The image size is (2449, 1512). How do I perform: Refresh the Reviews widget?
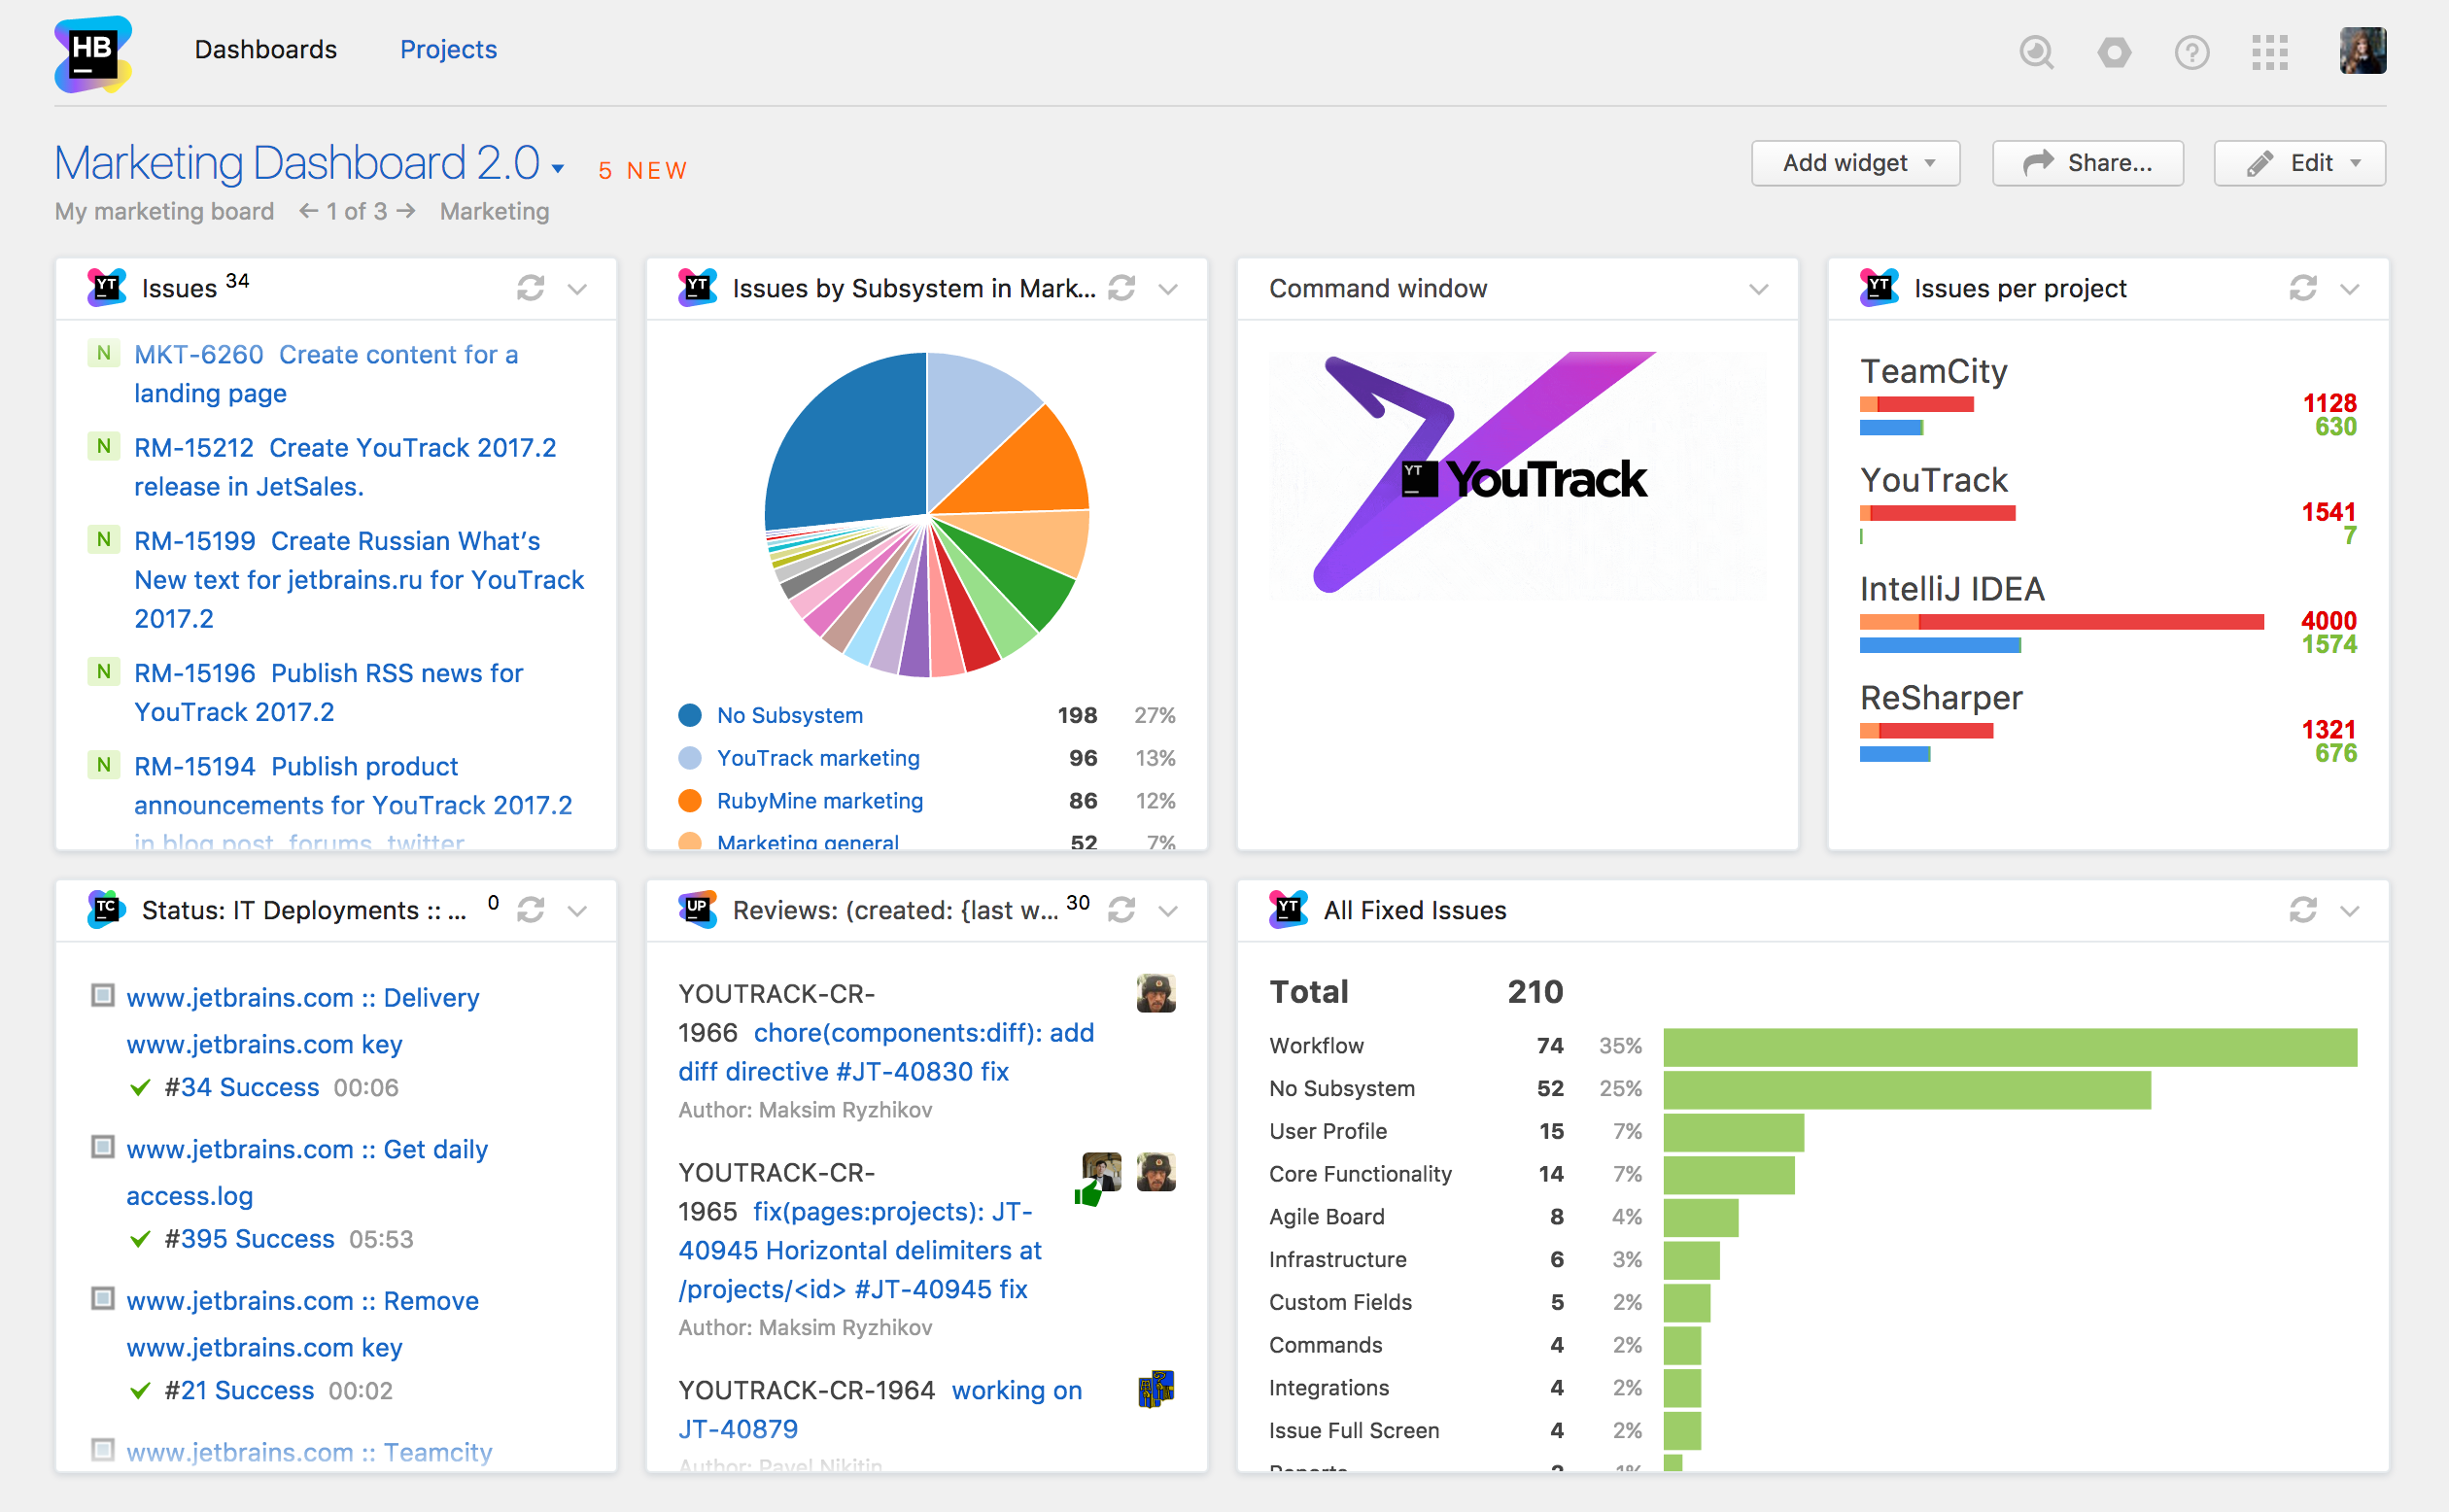coord(1121,910)
